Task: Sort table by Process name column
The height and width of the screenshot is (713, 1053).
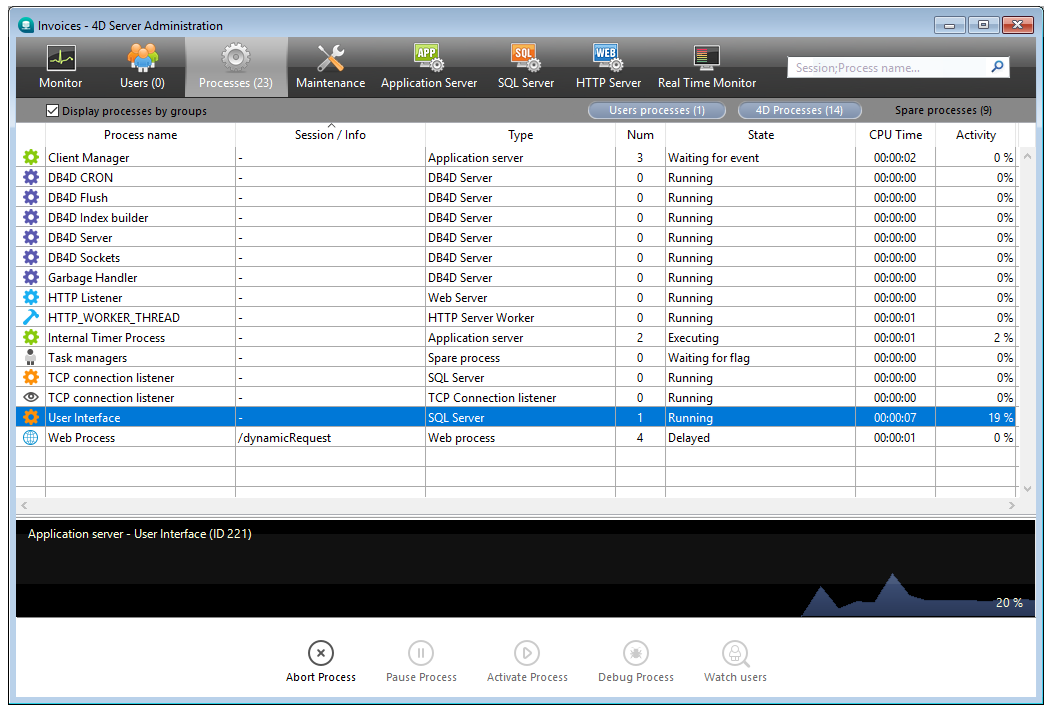Action: tap(140, 135)
